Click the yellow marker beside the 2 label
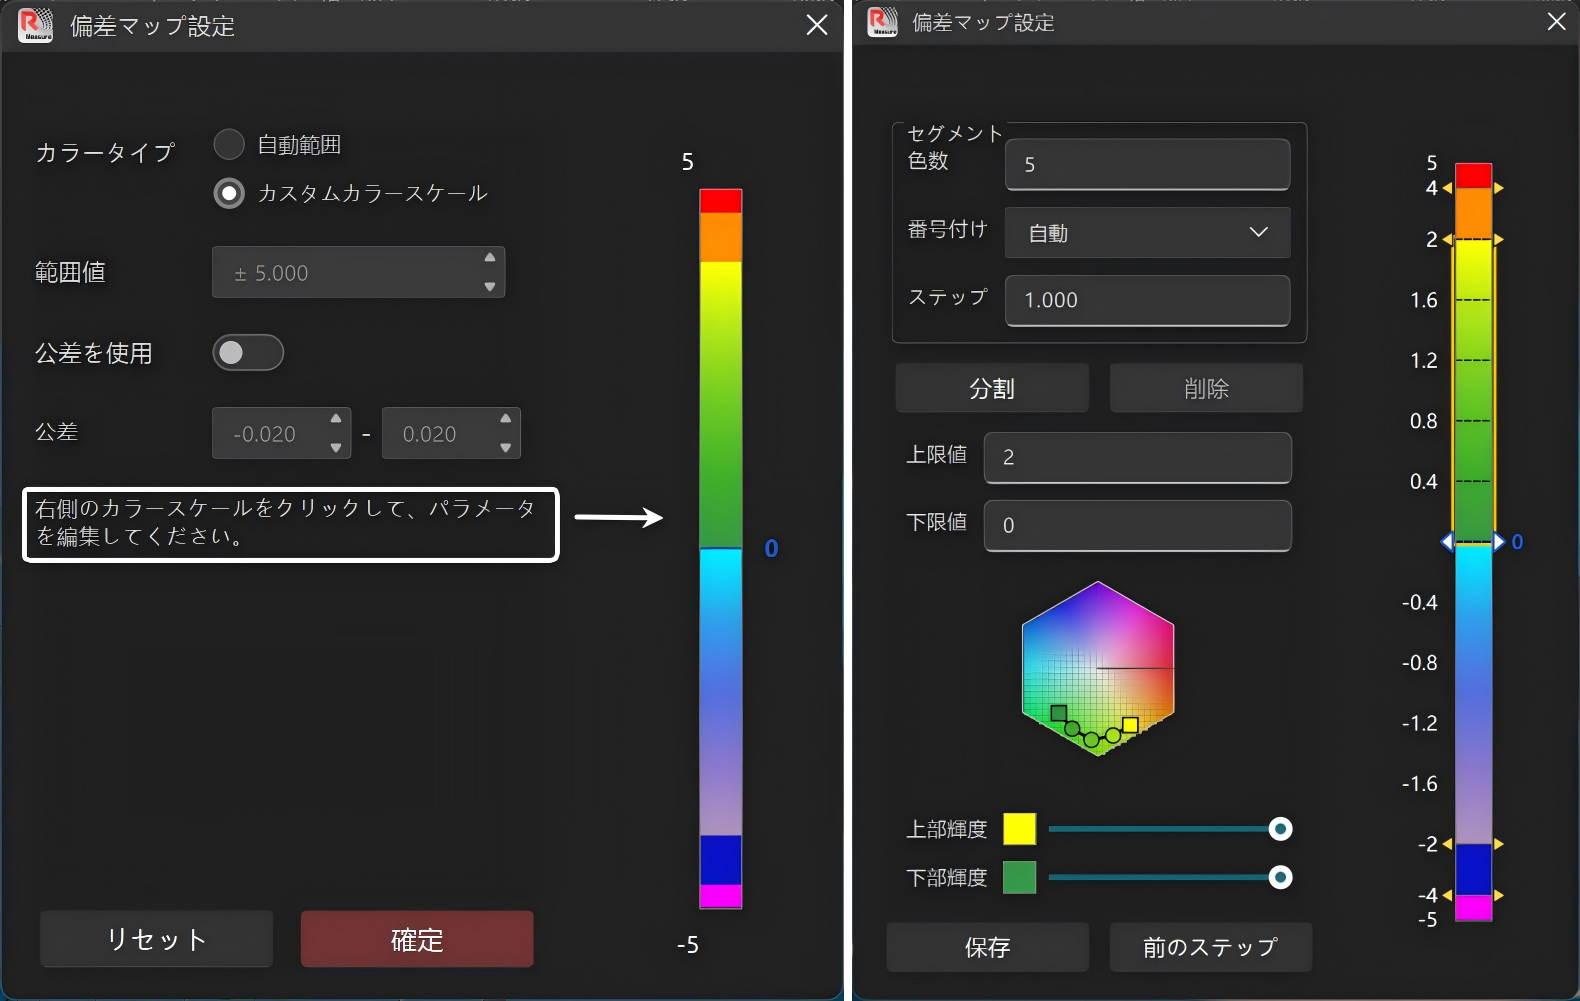Viewport: 1580px width, 1001px height. point(1447,240)
